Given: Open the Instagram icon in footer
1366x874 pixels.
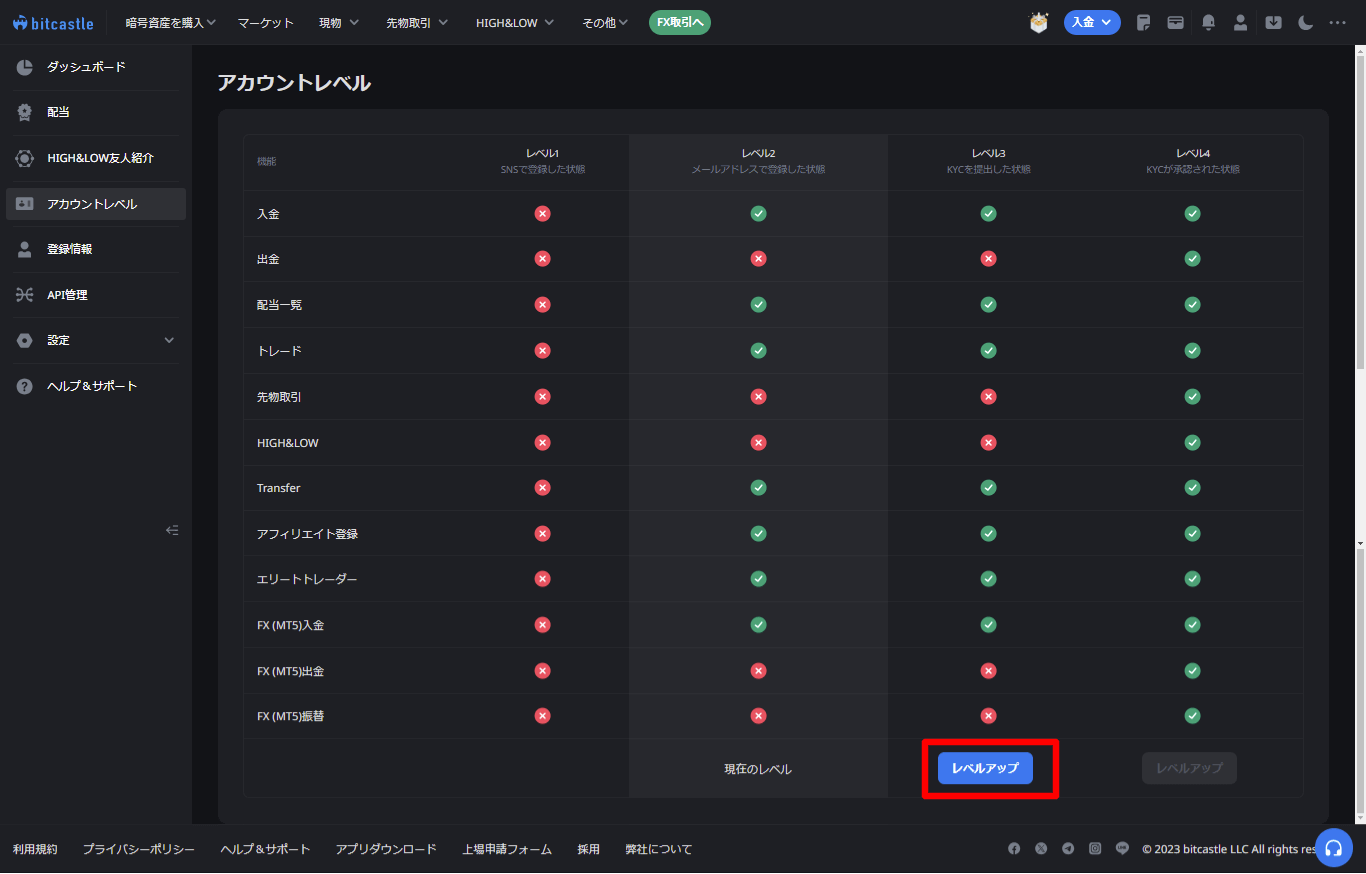Looking at the screenshot, I should tap(1095, 849).
